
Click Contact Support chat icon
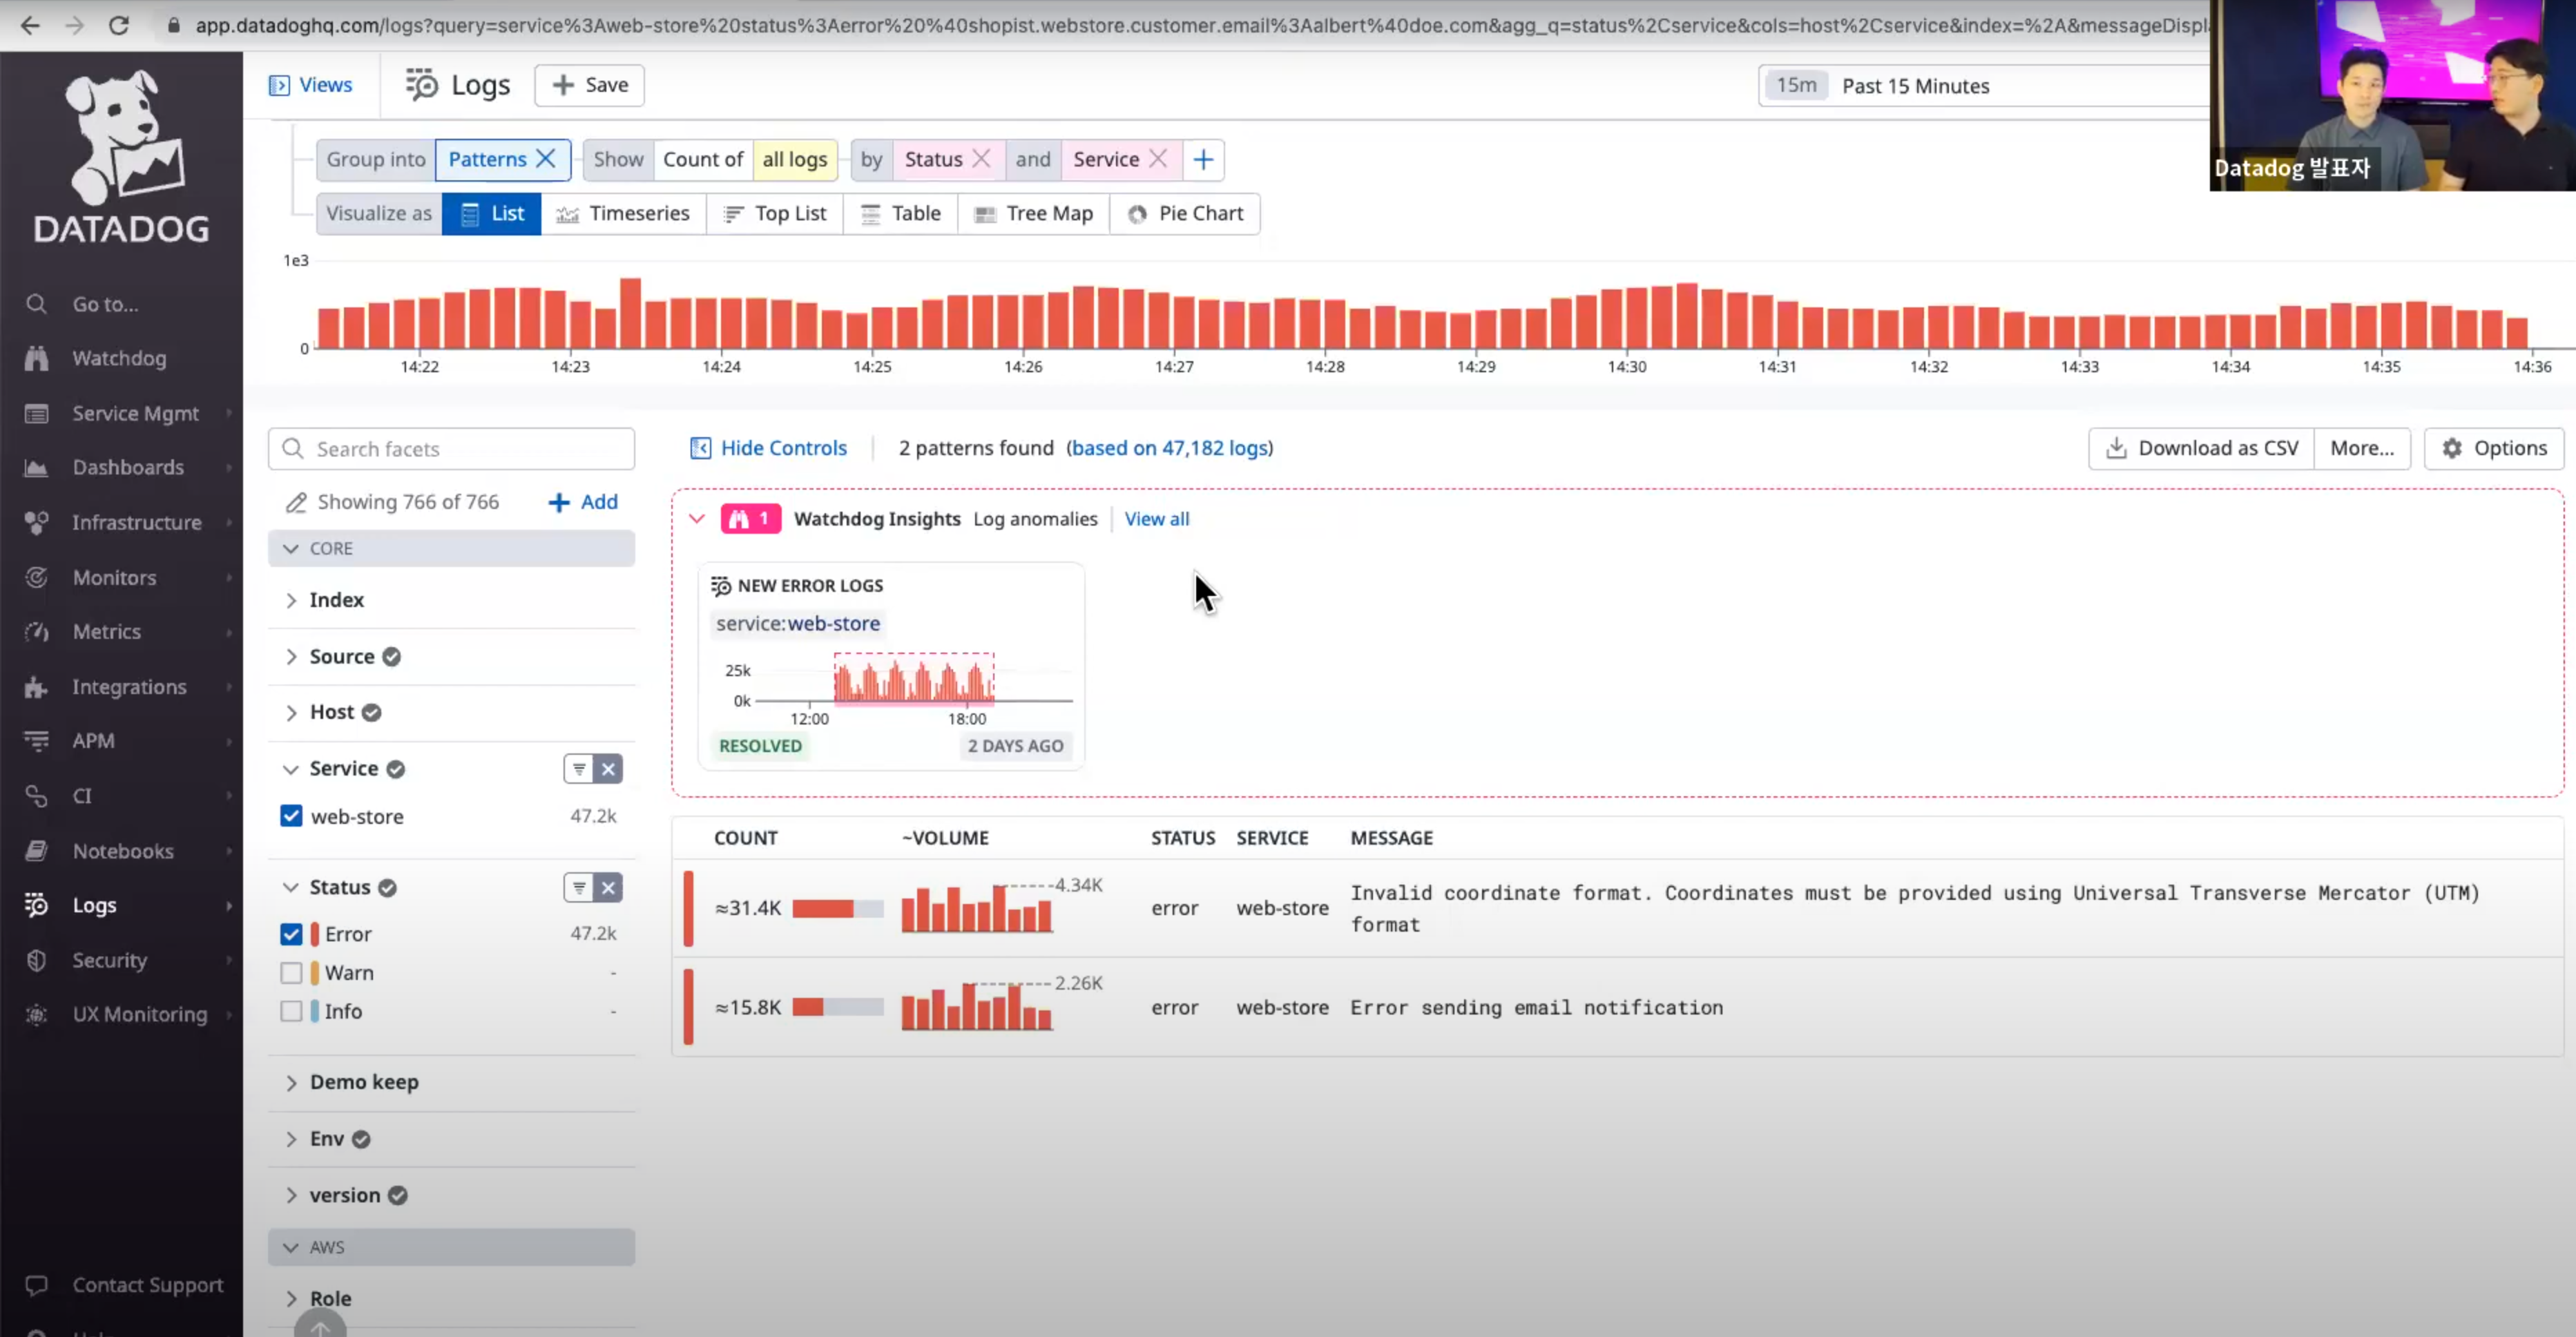tap(37, 1285)
